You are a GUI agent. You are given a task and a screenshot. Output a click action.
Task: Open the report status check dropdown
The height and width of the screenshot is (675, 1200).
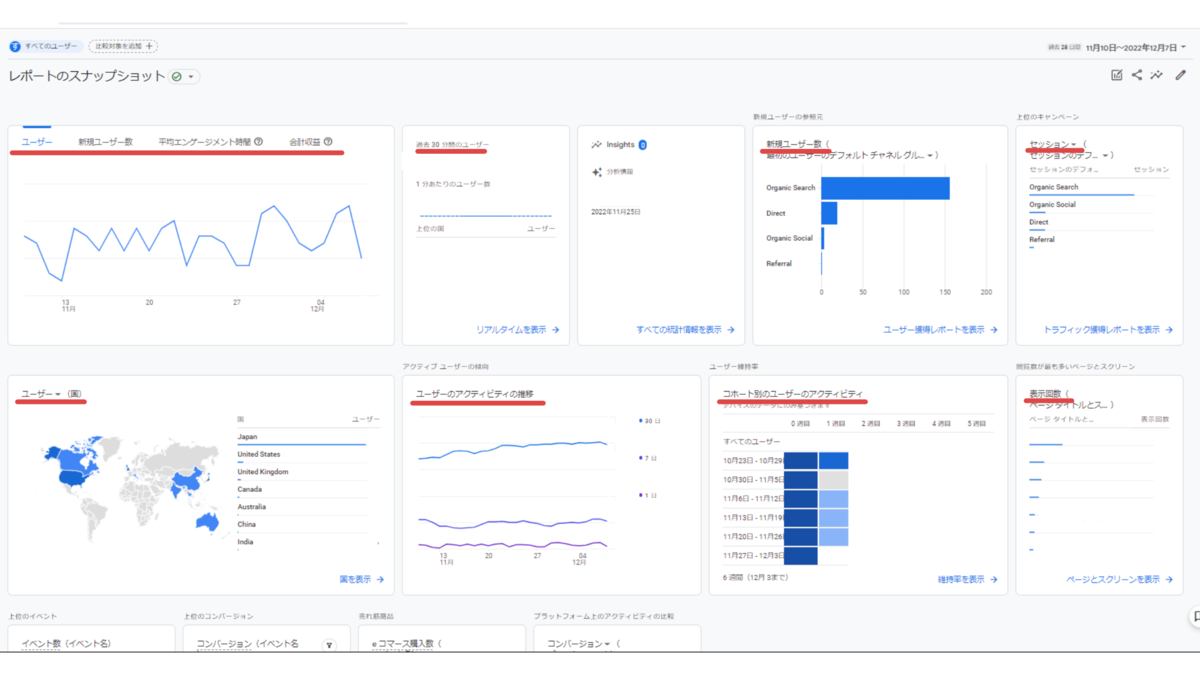tap(184, 76)
